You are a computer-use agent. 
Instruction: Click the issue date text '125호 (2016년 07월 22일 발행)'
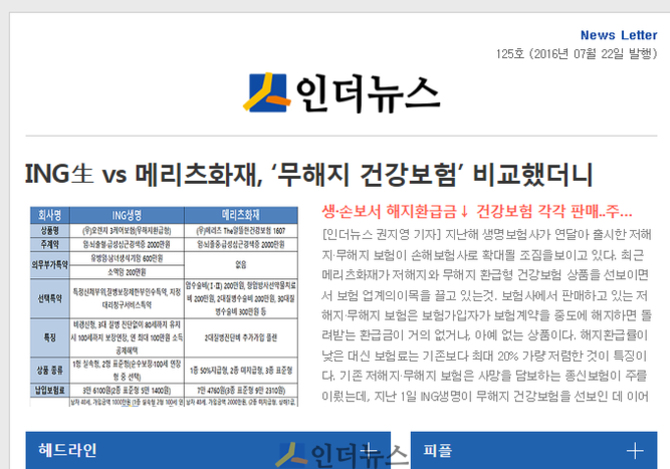coord(576,54)
